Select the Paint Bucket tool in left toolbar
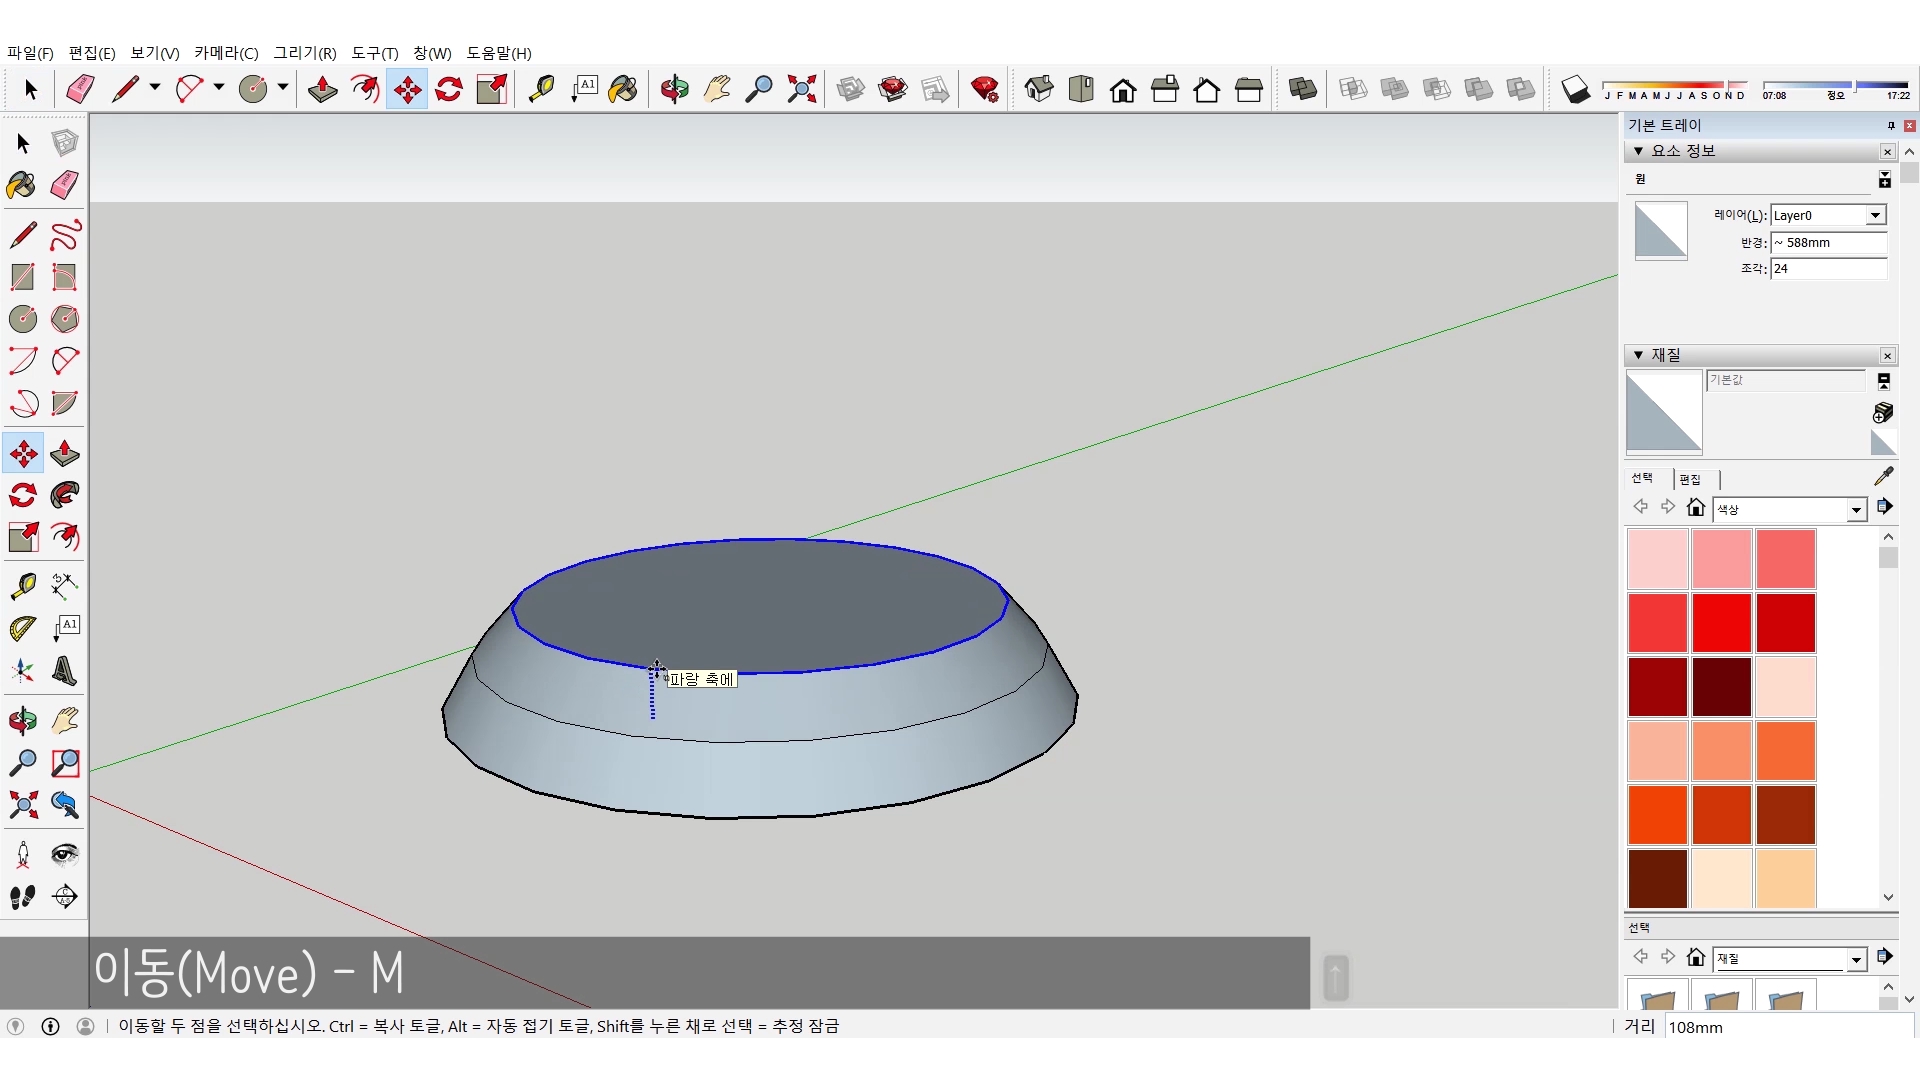This screenshot has height=1080, width=1920. click(21, 185)
